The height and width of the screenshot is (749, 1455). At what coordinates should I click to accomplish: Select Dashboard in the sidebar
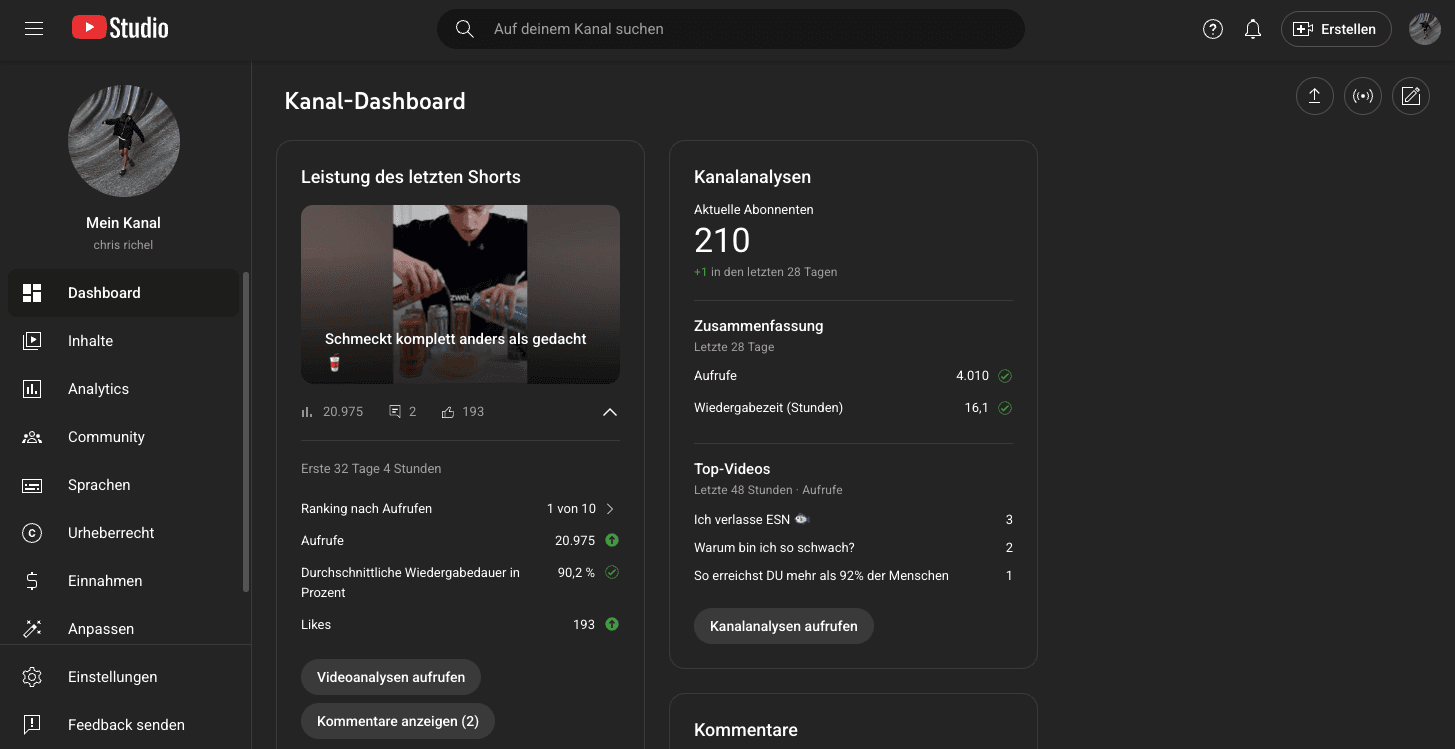click(x=124, y=293)
